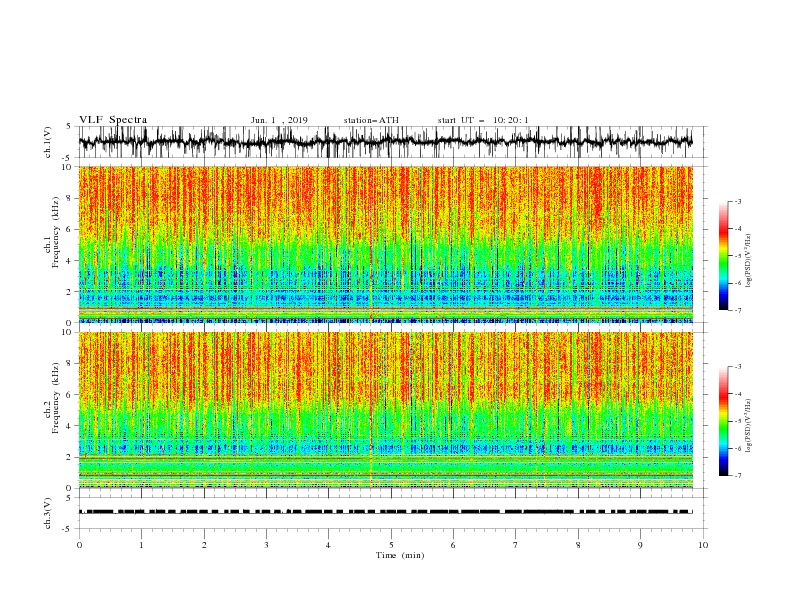The width and height of the screenshot is (792, 612).
Task: Click inside the ch.1 spectrogram panel
Action: [385, 244]
